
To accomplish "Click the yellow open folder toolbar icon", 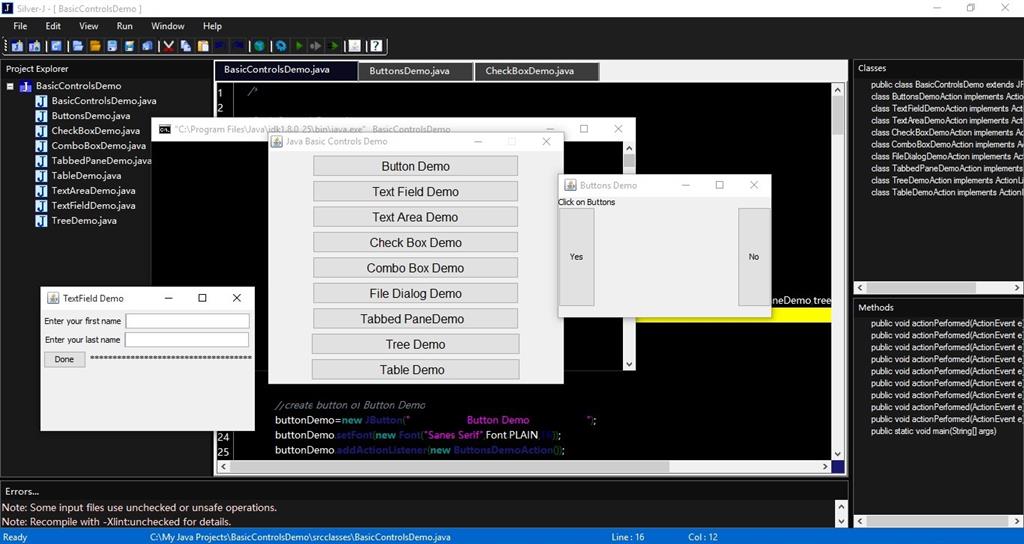I will pyautogui.click(x=95, y=46).
